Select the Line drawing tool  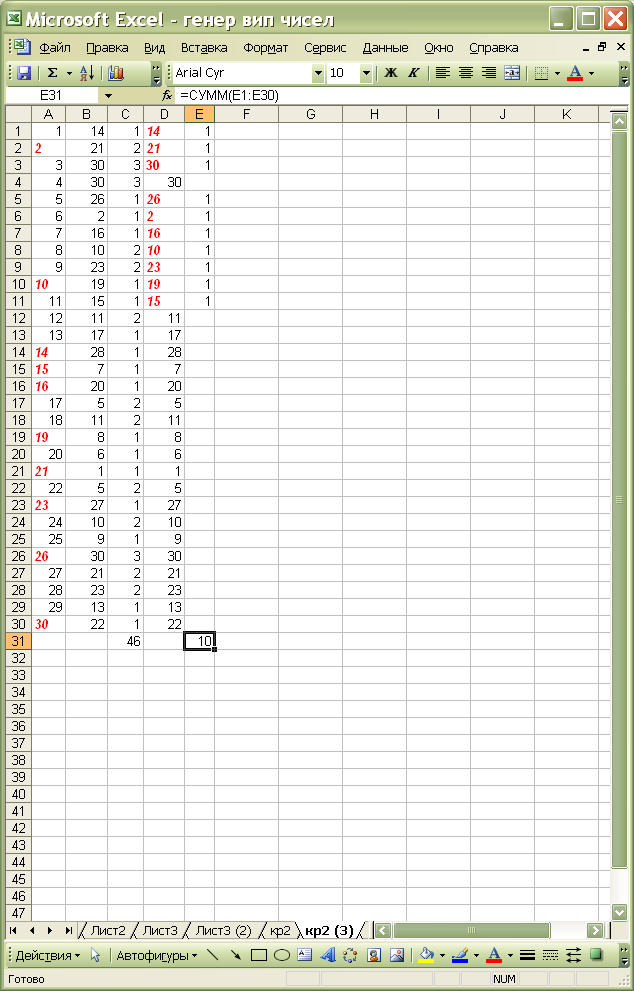point(212,955)
